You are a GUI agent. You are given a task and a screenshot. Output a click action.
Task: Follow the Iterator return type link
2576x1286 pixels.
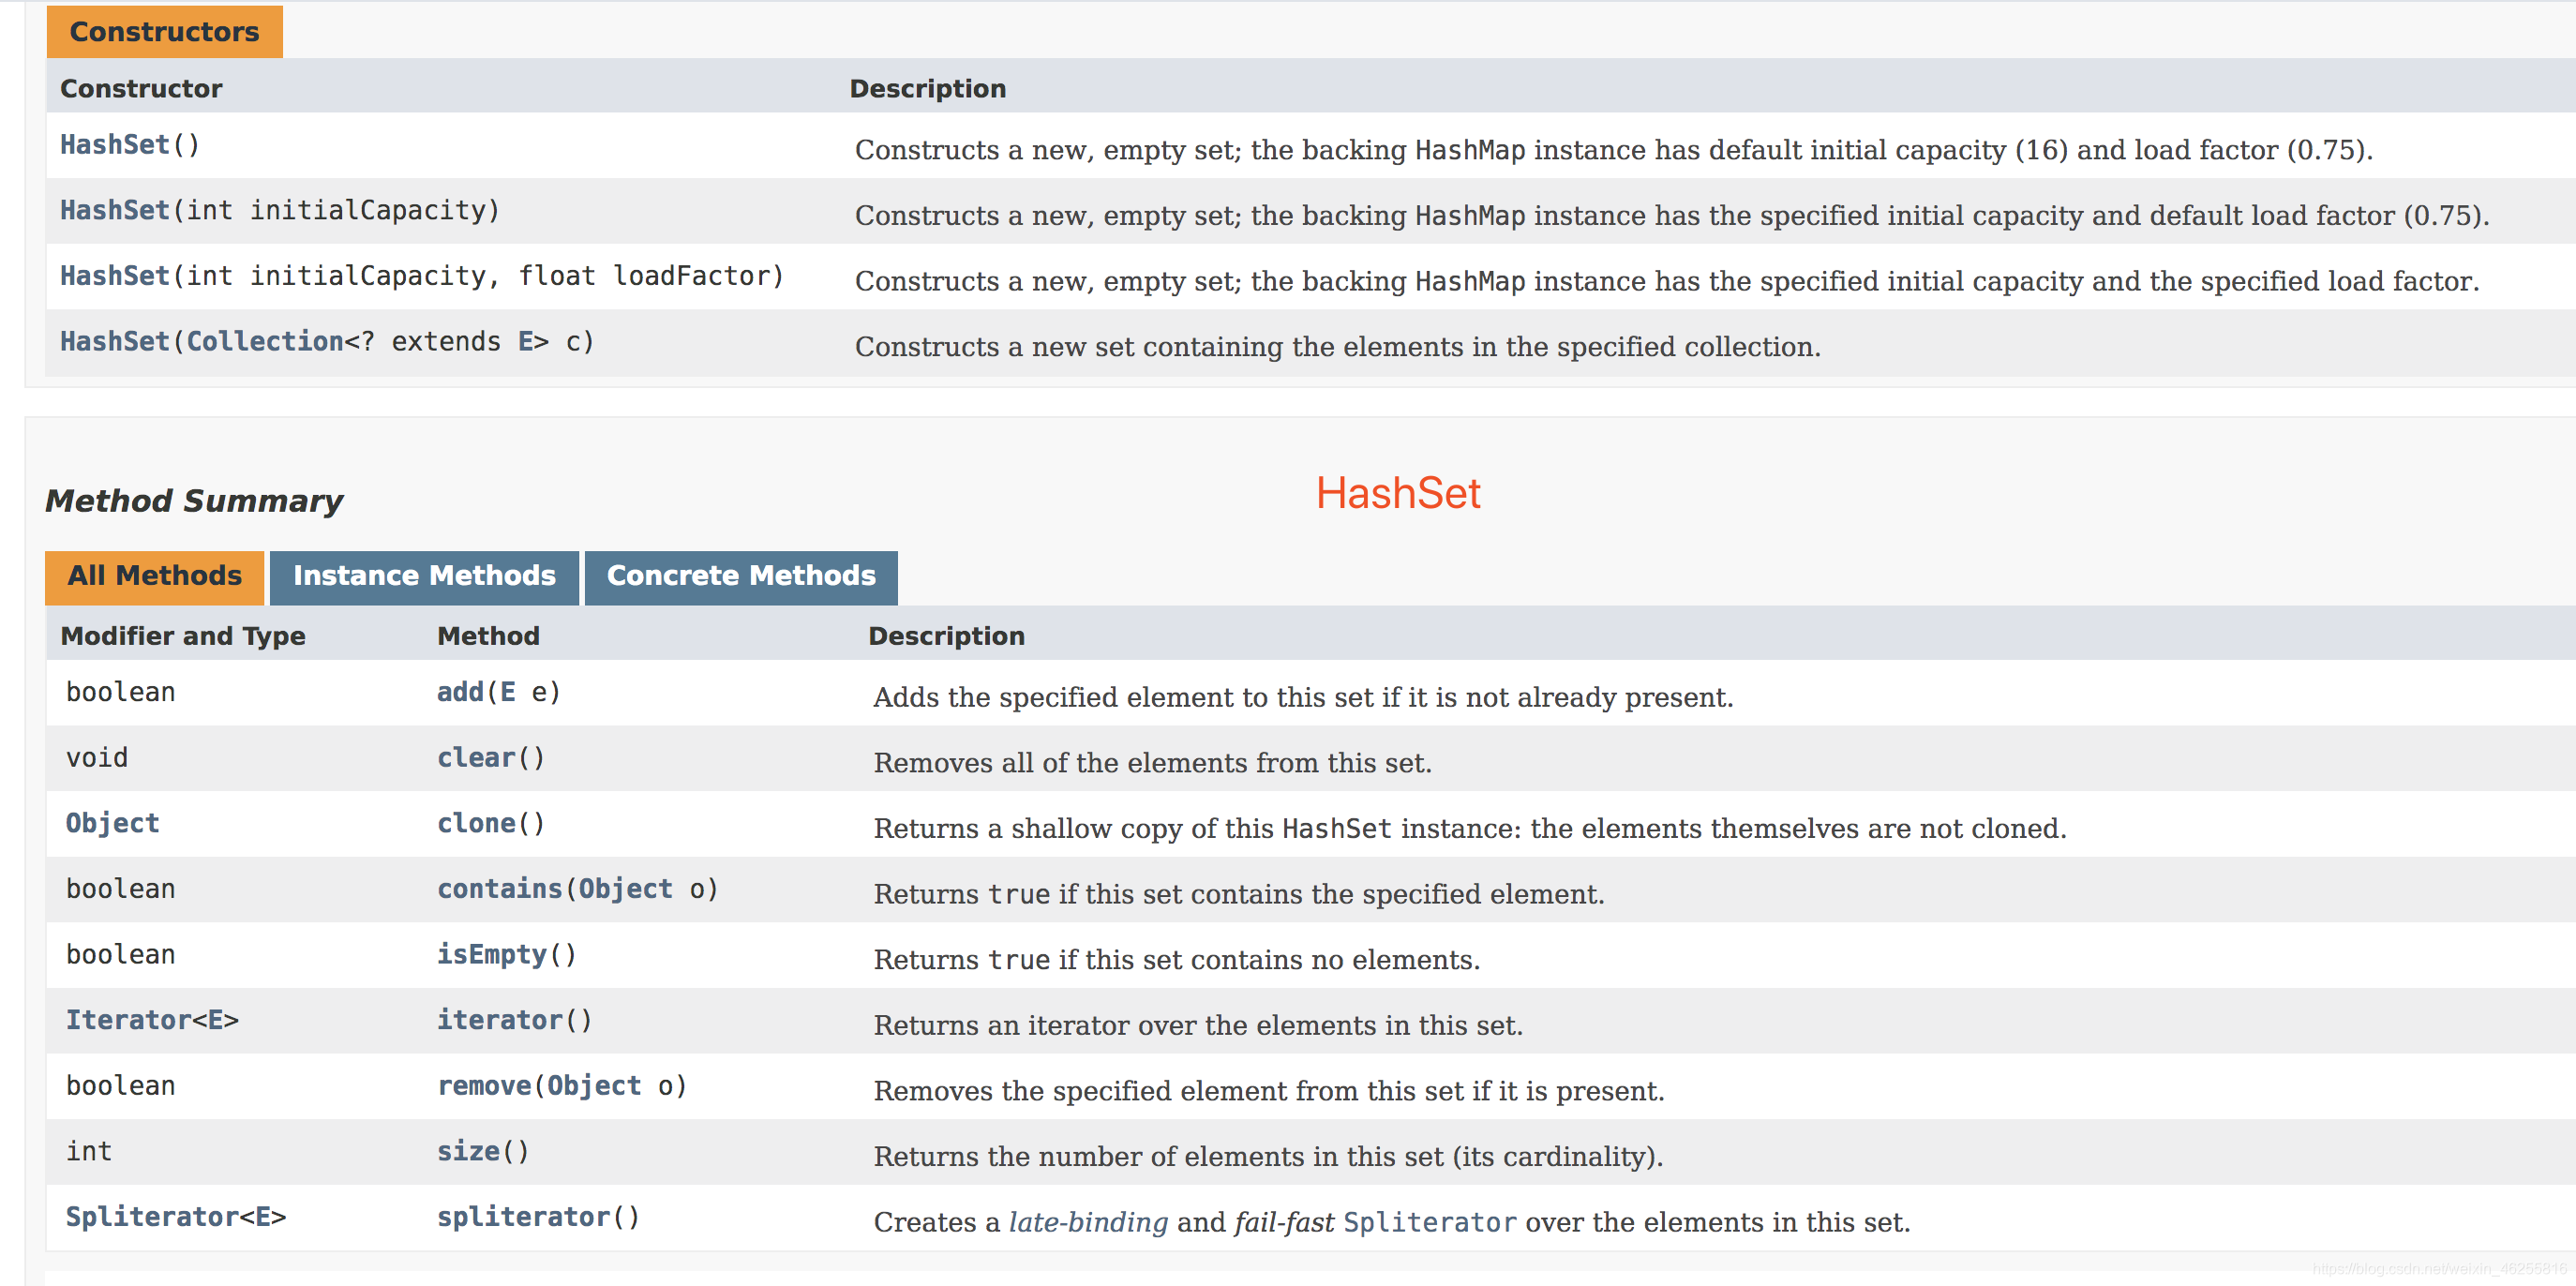(128, 1020)
